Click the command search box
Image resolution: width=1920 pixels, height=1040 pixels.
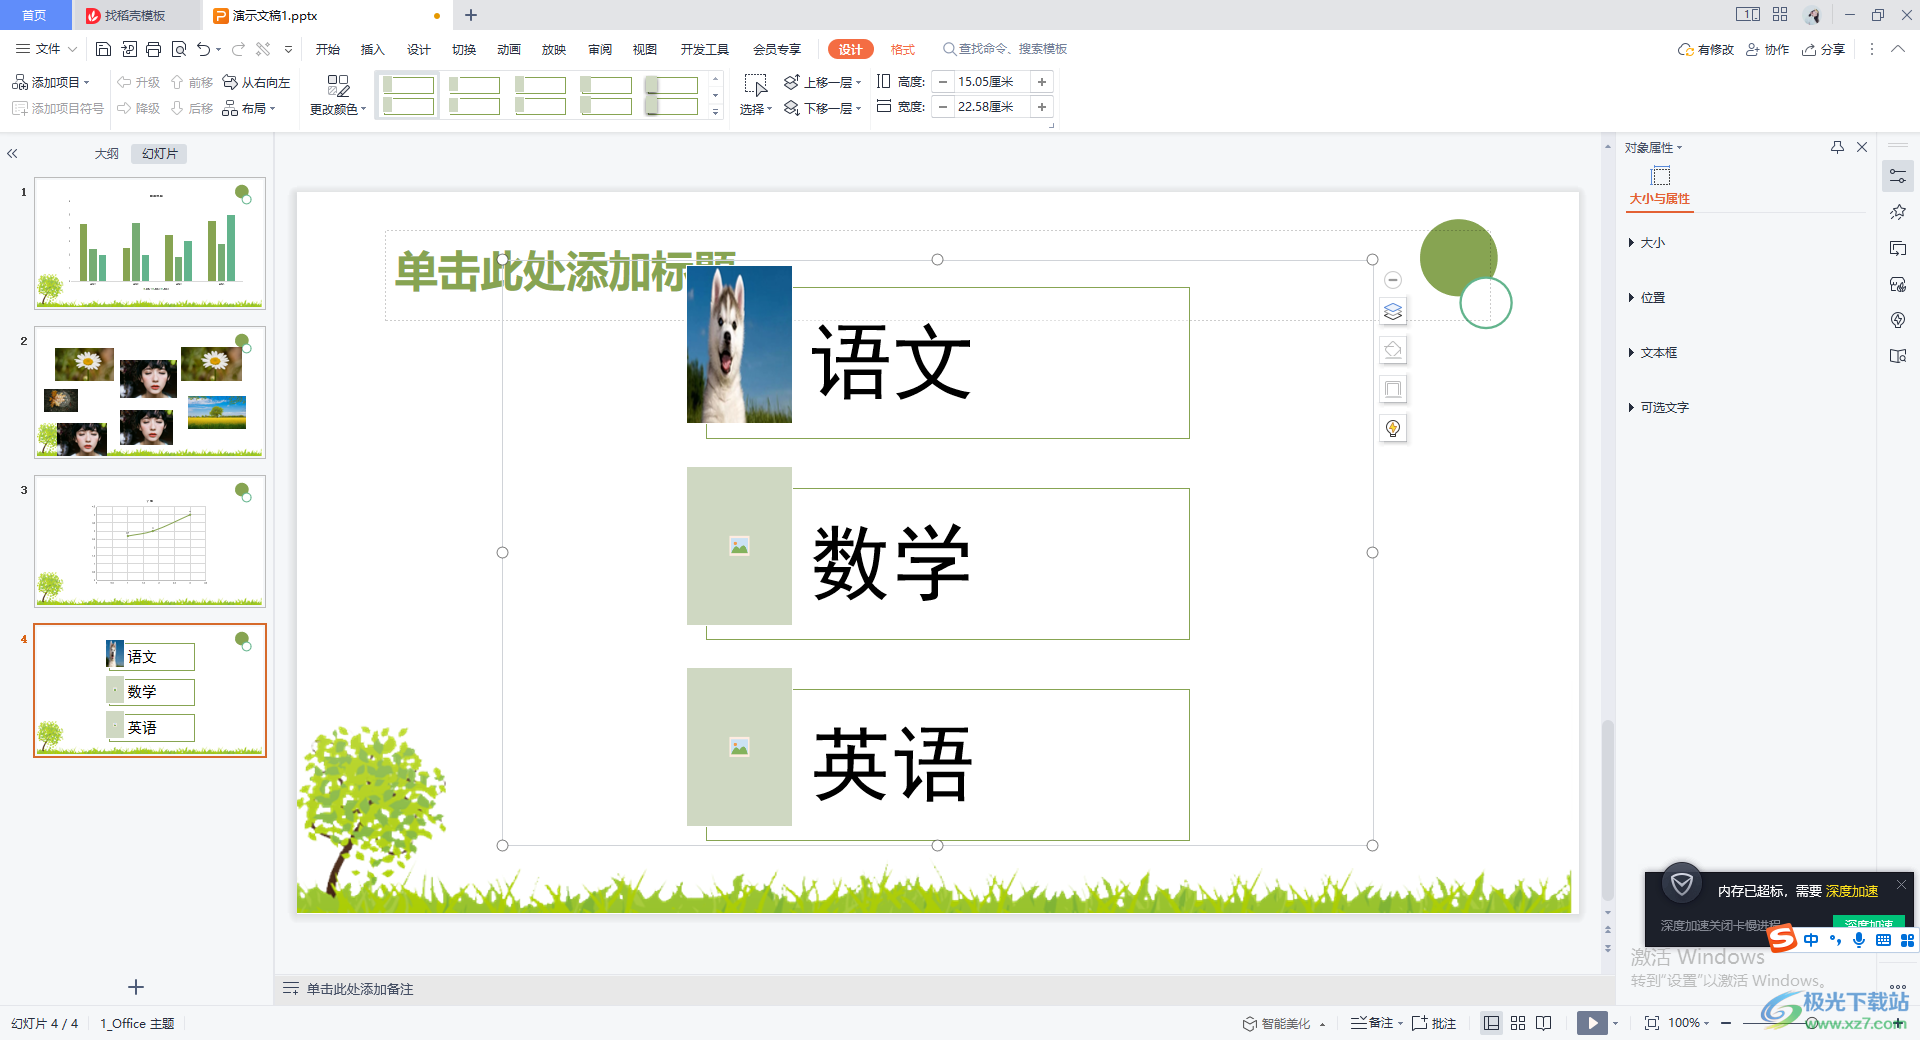coord(1005,49)
